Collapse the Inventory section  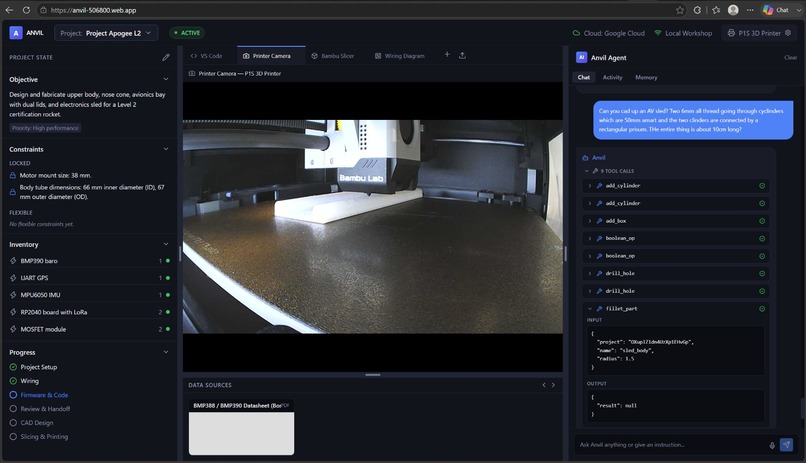166,244
